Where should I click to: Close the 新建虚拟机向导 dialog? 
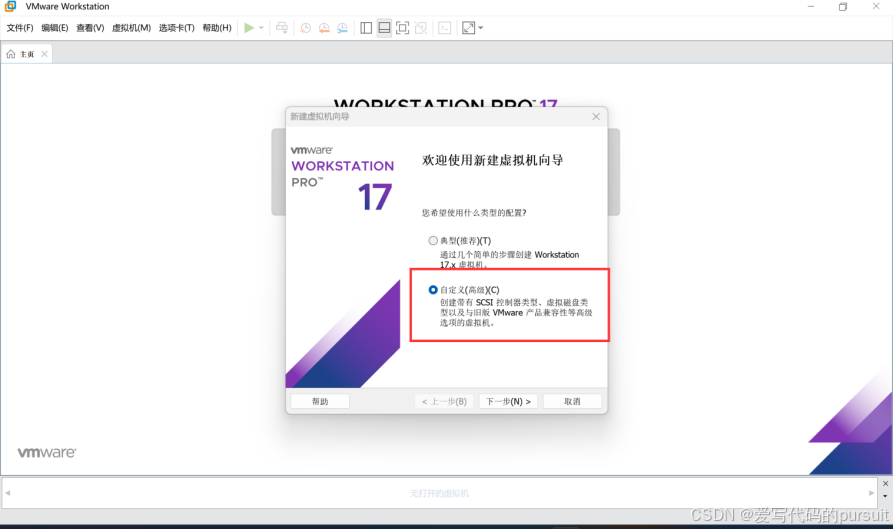coord(596,117)
